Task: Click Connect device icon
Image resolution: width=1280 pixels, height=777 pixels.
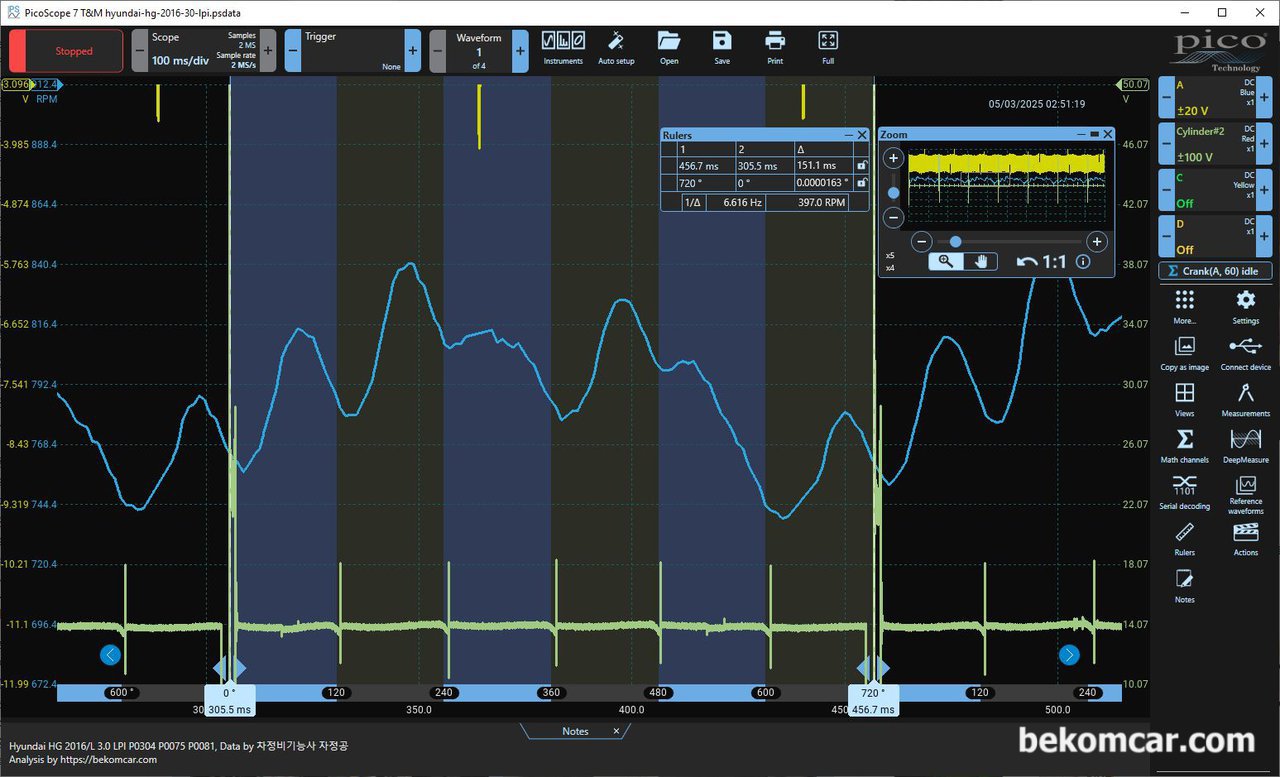Action: click(1245, 353)
